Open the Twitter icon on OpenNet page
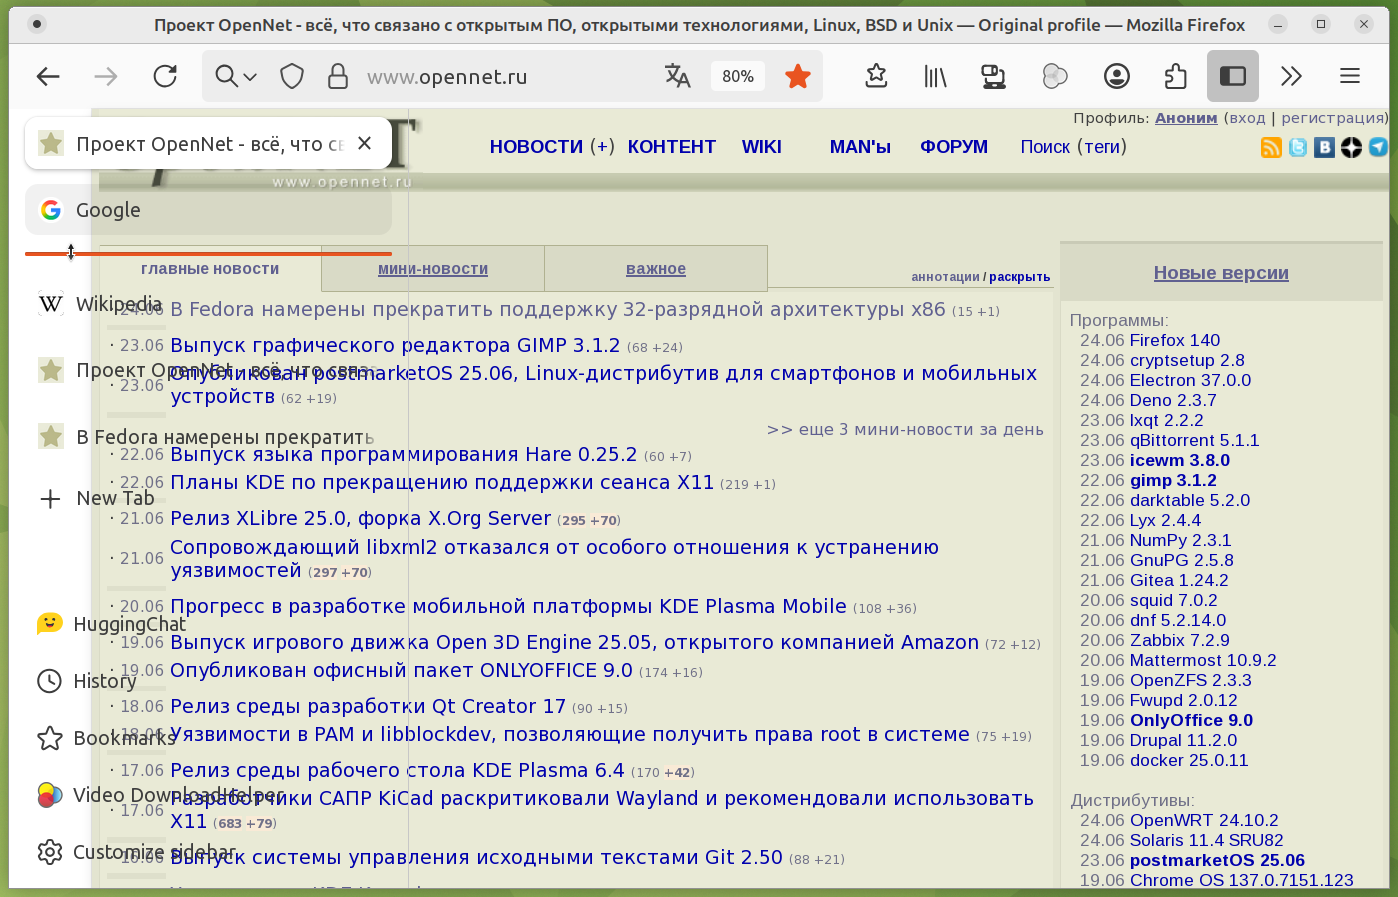 1298,148
